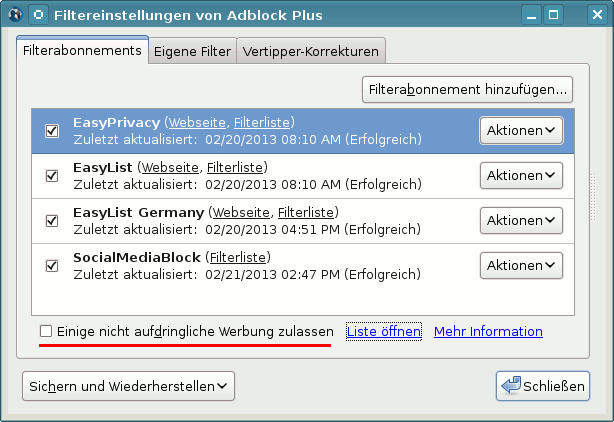
Task: Open the EasyList Filterliste link
Action: [235, 168]
